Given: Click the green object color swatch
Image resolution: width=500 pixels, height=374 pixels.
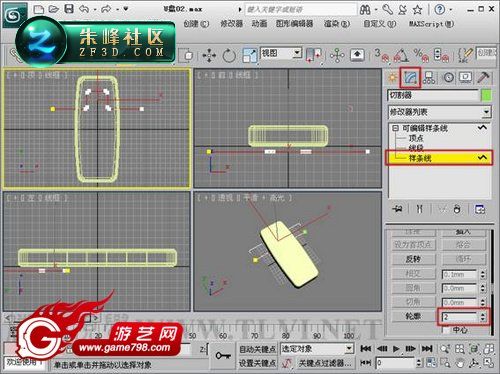Looking at the screenshot, I should click(x=486, y=95).
